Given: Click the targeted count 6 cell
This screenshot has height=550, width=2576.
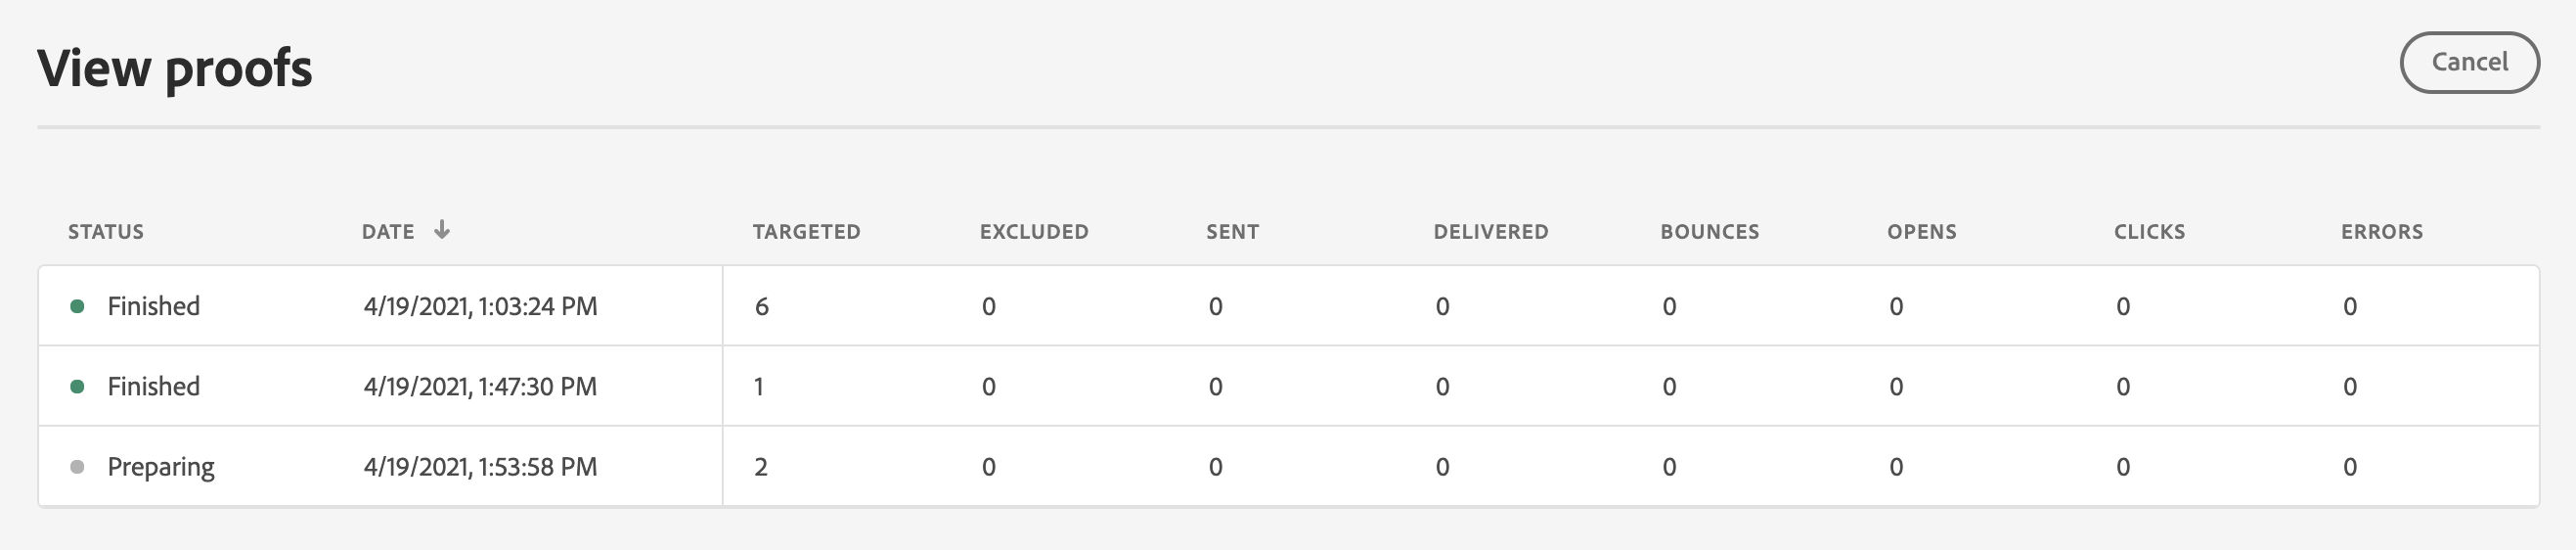Looking at the screenshot, I should point(762,306).
